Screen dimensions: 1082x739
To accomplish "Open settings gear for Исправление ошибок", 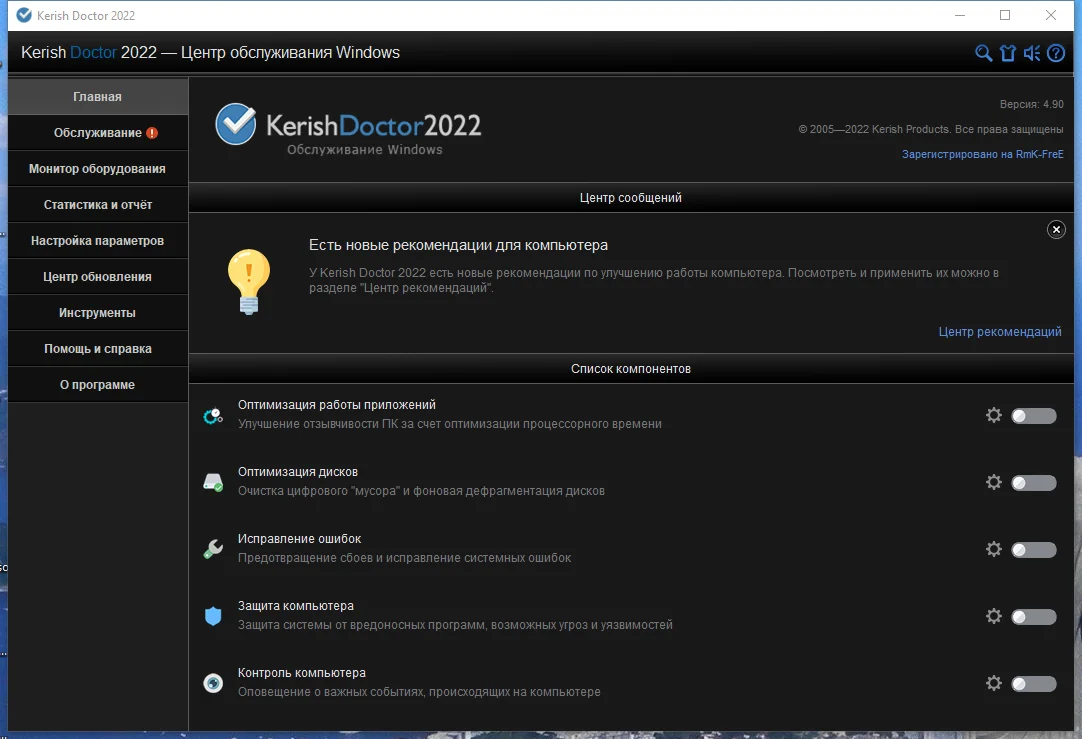I will pos(994,549).
